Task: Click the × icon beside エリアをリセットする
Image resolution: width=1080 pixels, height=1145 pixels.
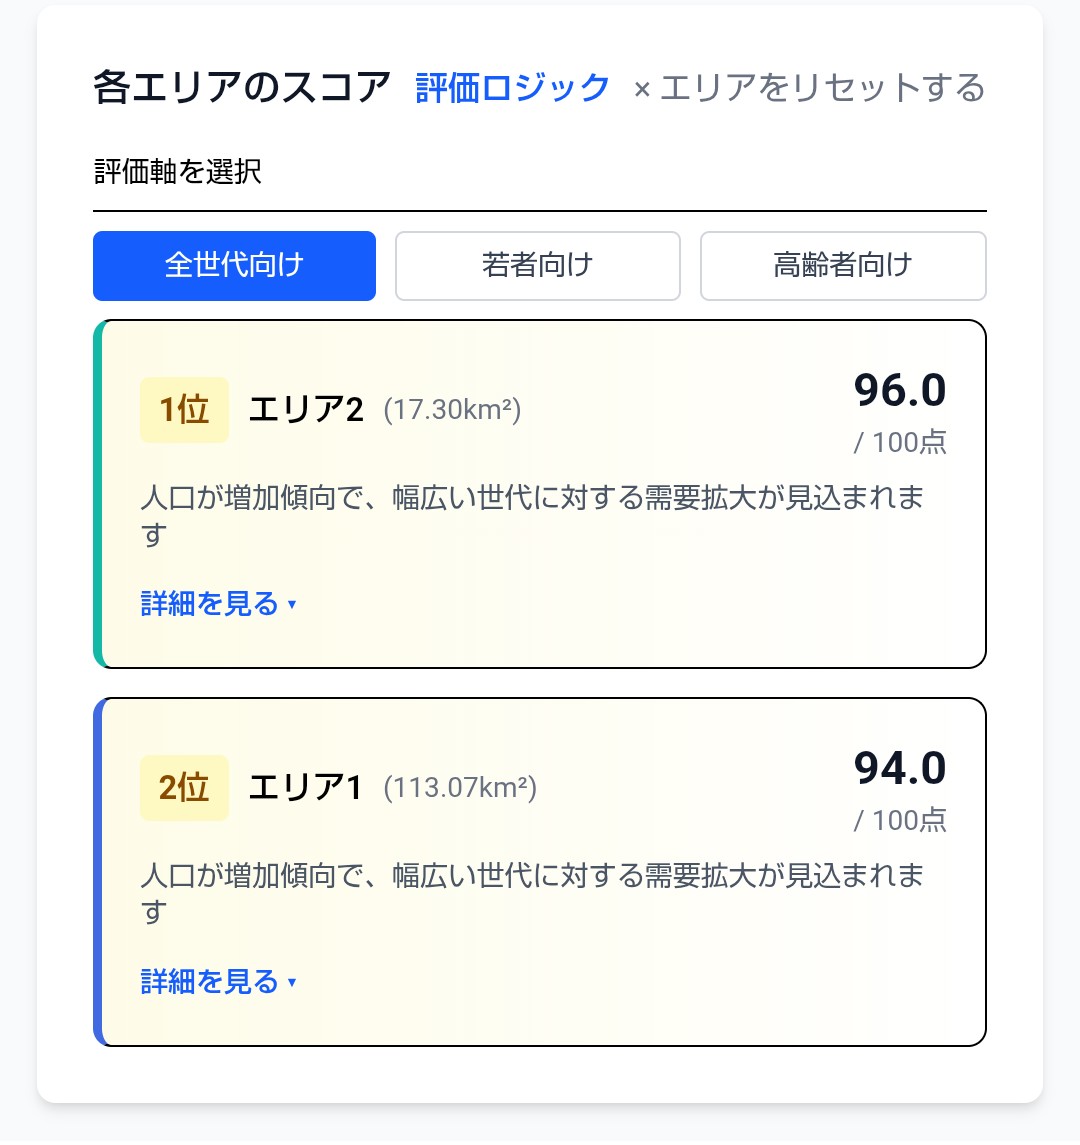Action: (642, 90)
